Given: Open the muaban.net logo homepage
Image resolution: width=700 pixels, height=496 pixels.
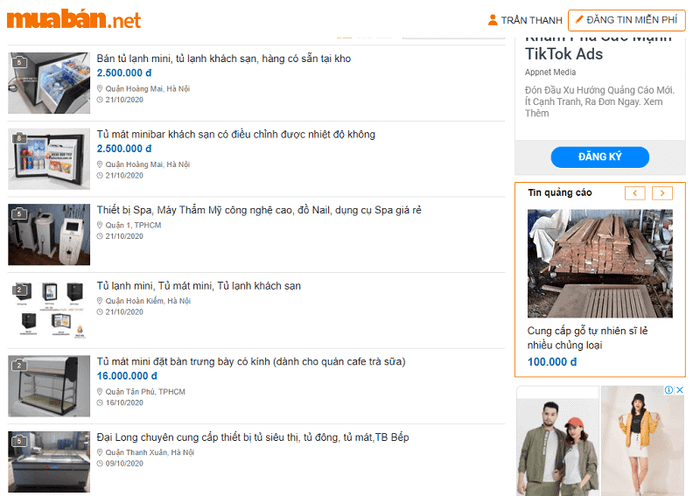Looking at the screenshot, I should (x=74, y=20).
